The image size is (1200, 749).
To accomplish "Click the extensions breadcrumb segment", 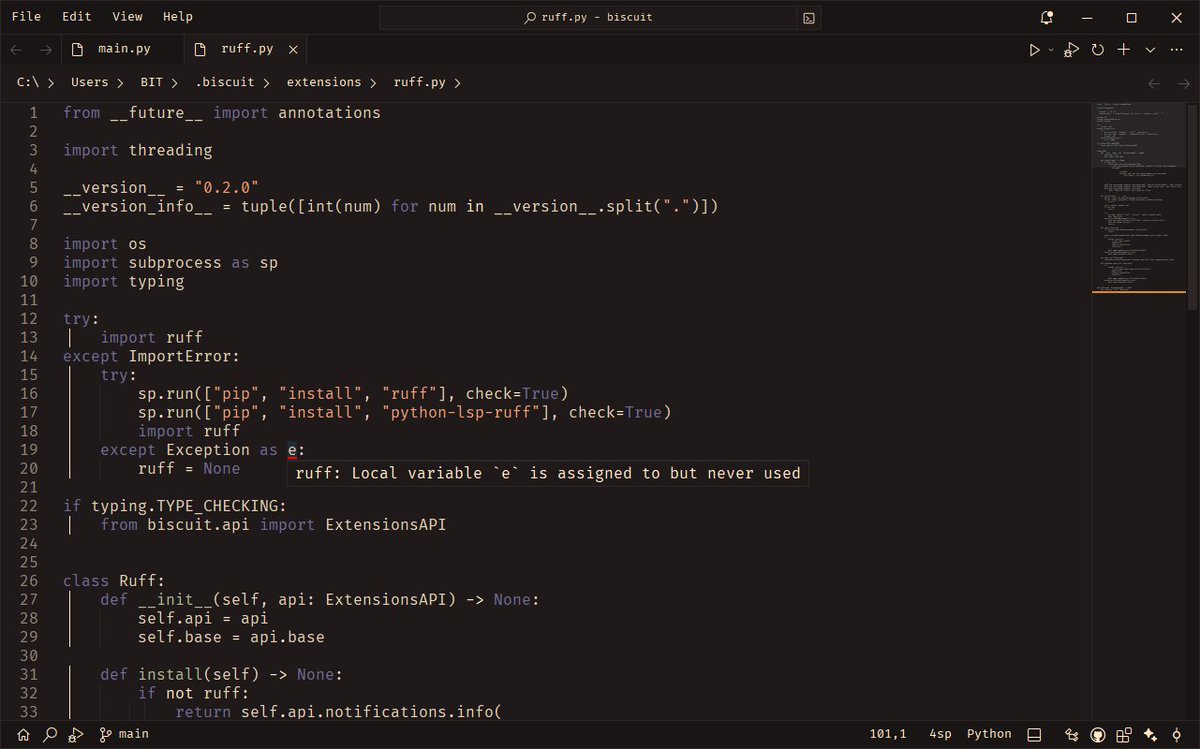I will pos(323,82).
